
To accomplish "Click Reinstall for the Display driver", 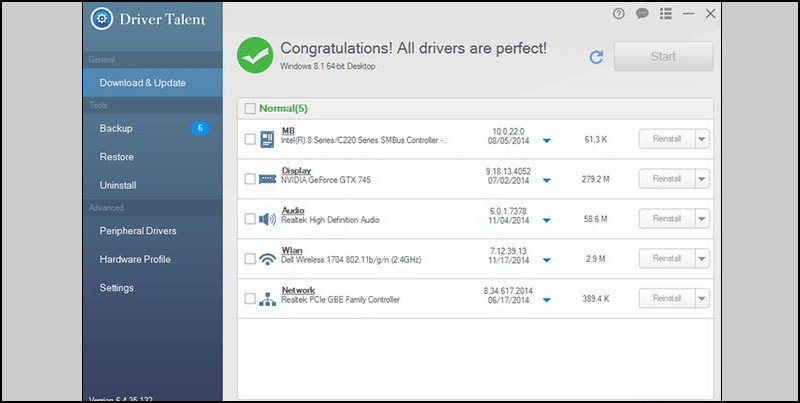I will [x=667, y=179].
